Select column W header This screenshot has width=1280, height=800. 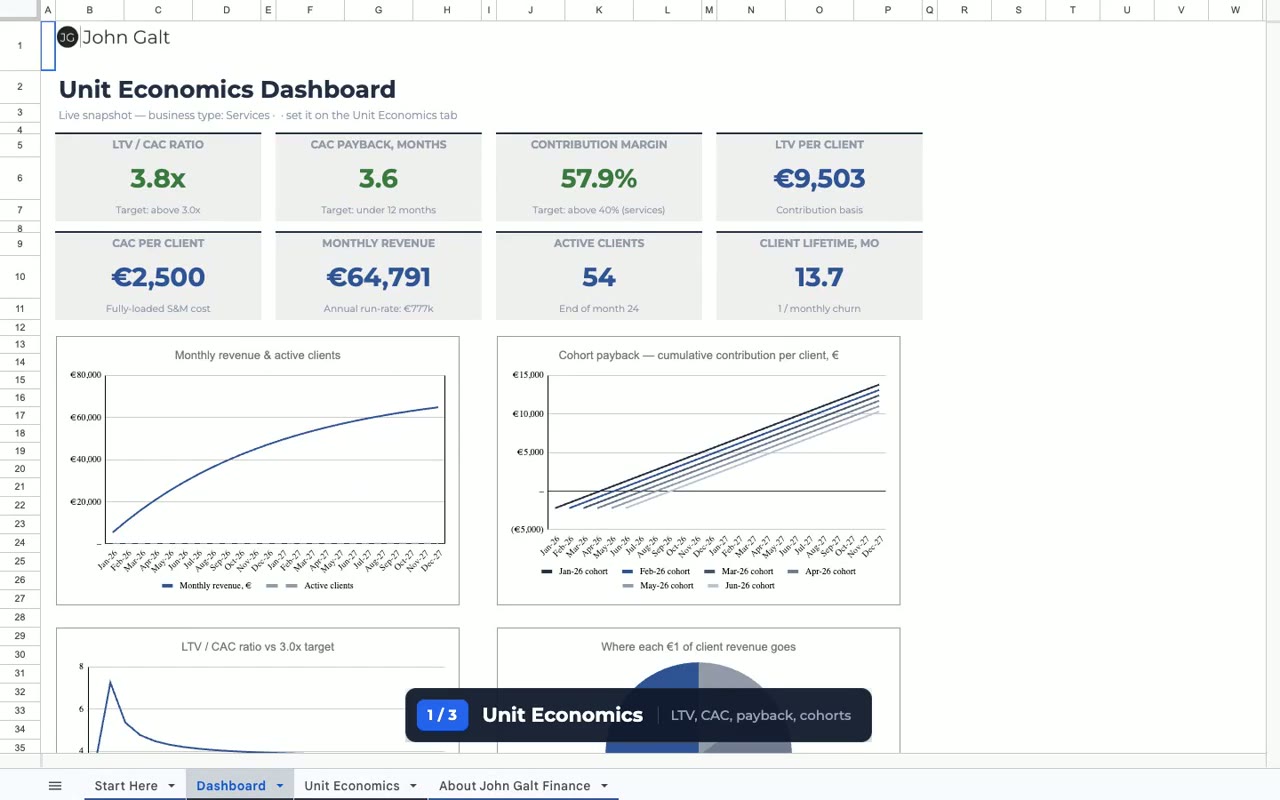point(1235,10)
